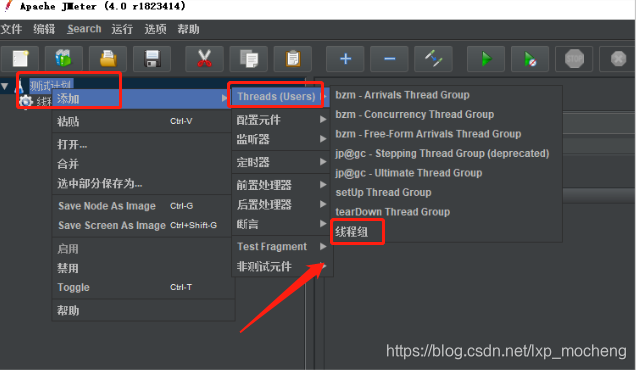The height and width of the screenshot is (370, 636).
Task: Click the Shutdown icon with X
Action: tap(618, 59)
